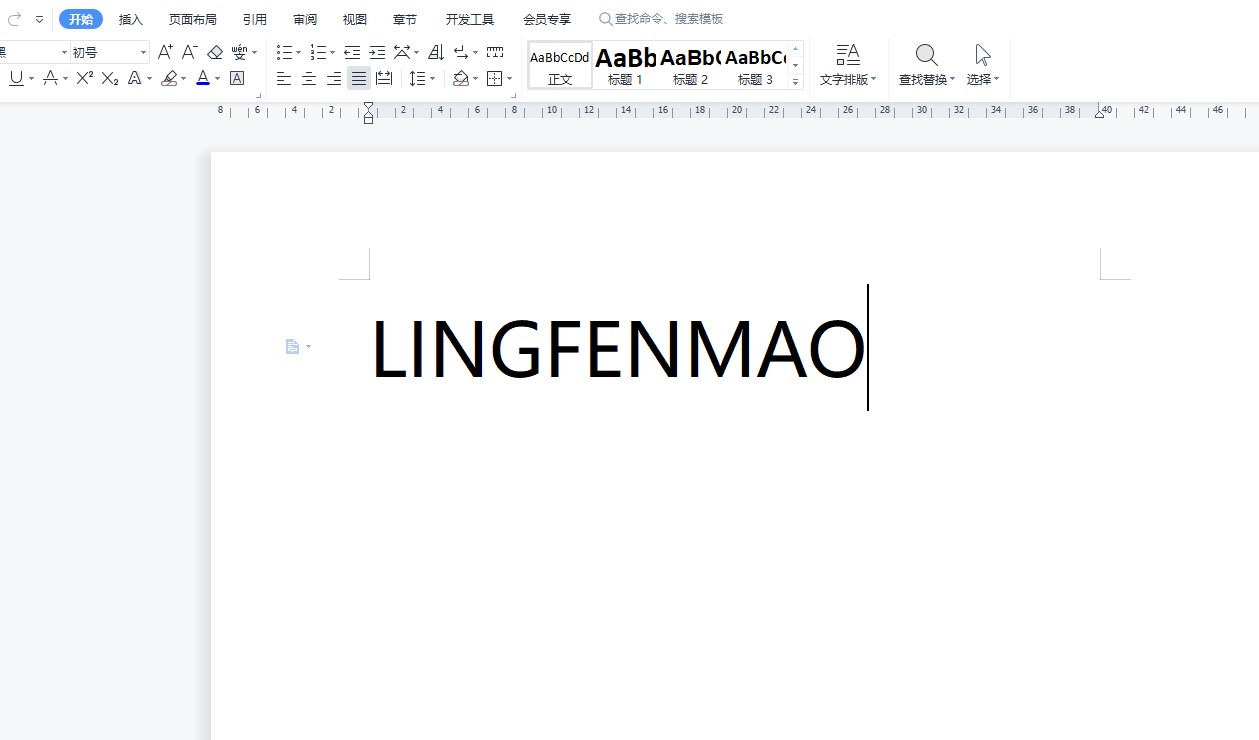Open the font size dropdown showing 初号

pyautogui.click(x=143, y=52)
